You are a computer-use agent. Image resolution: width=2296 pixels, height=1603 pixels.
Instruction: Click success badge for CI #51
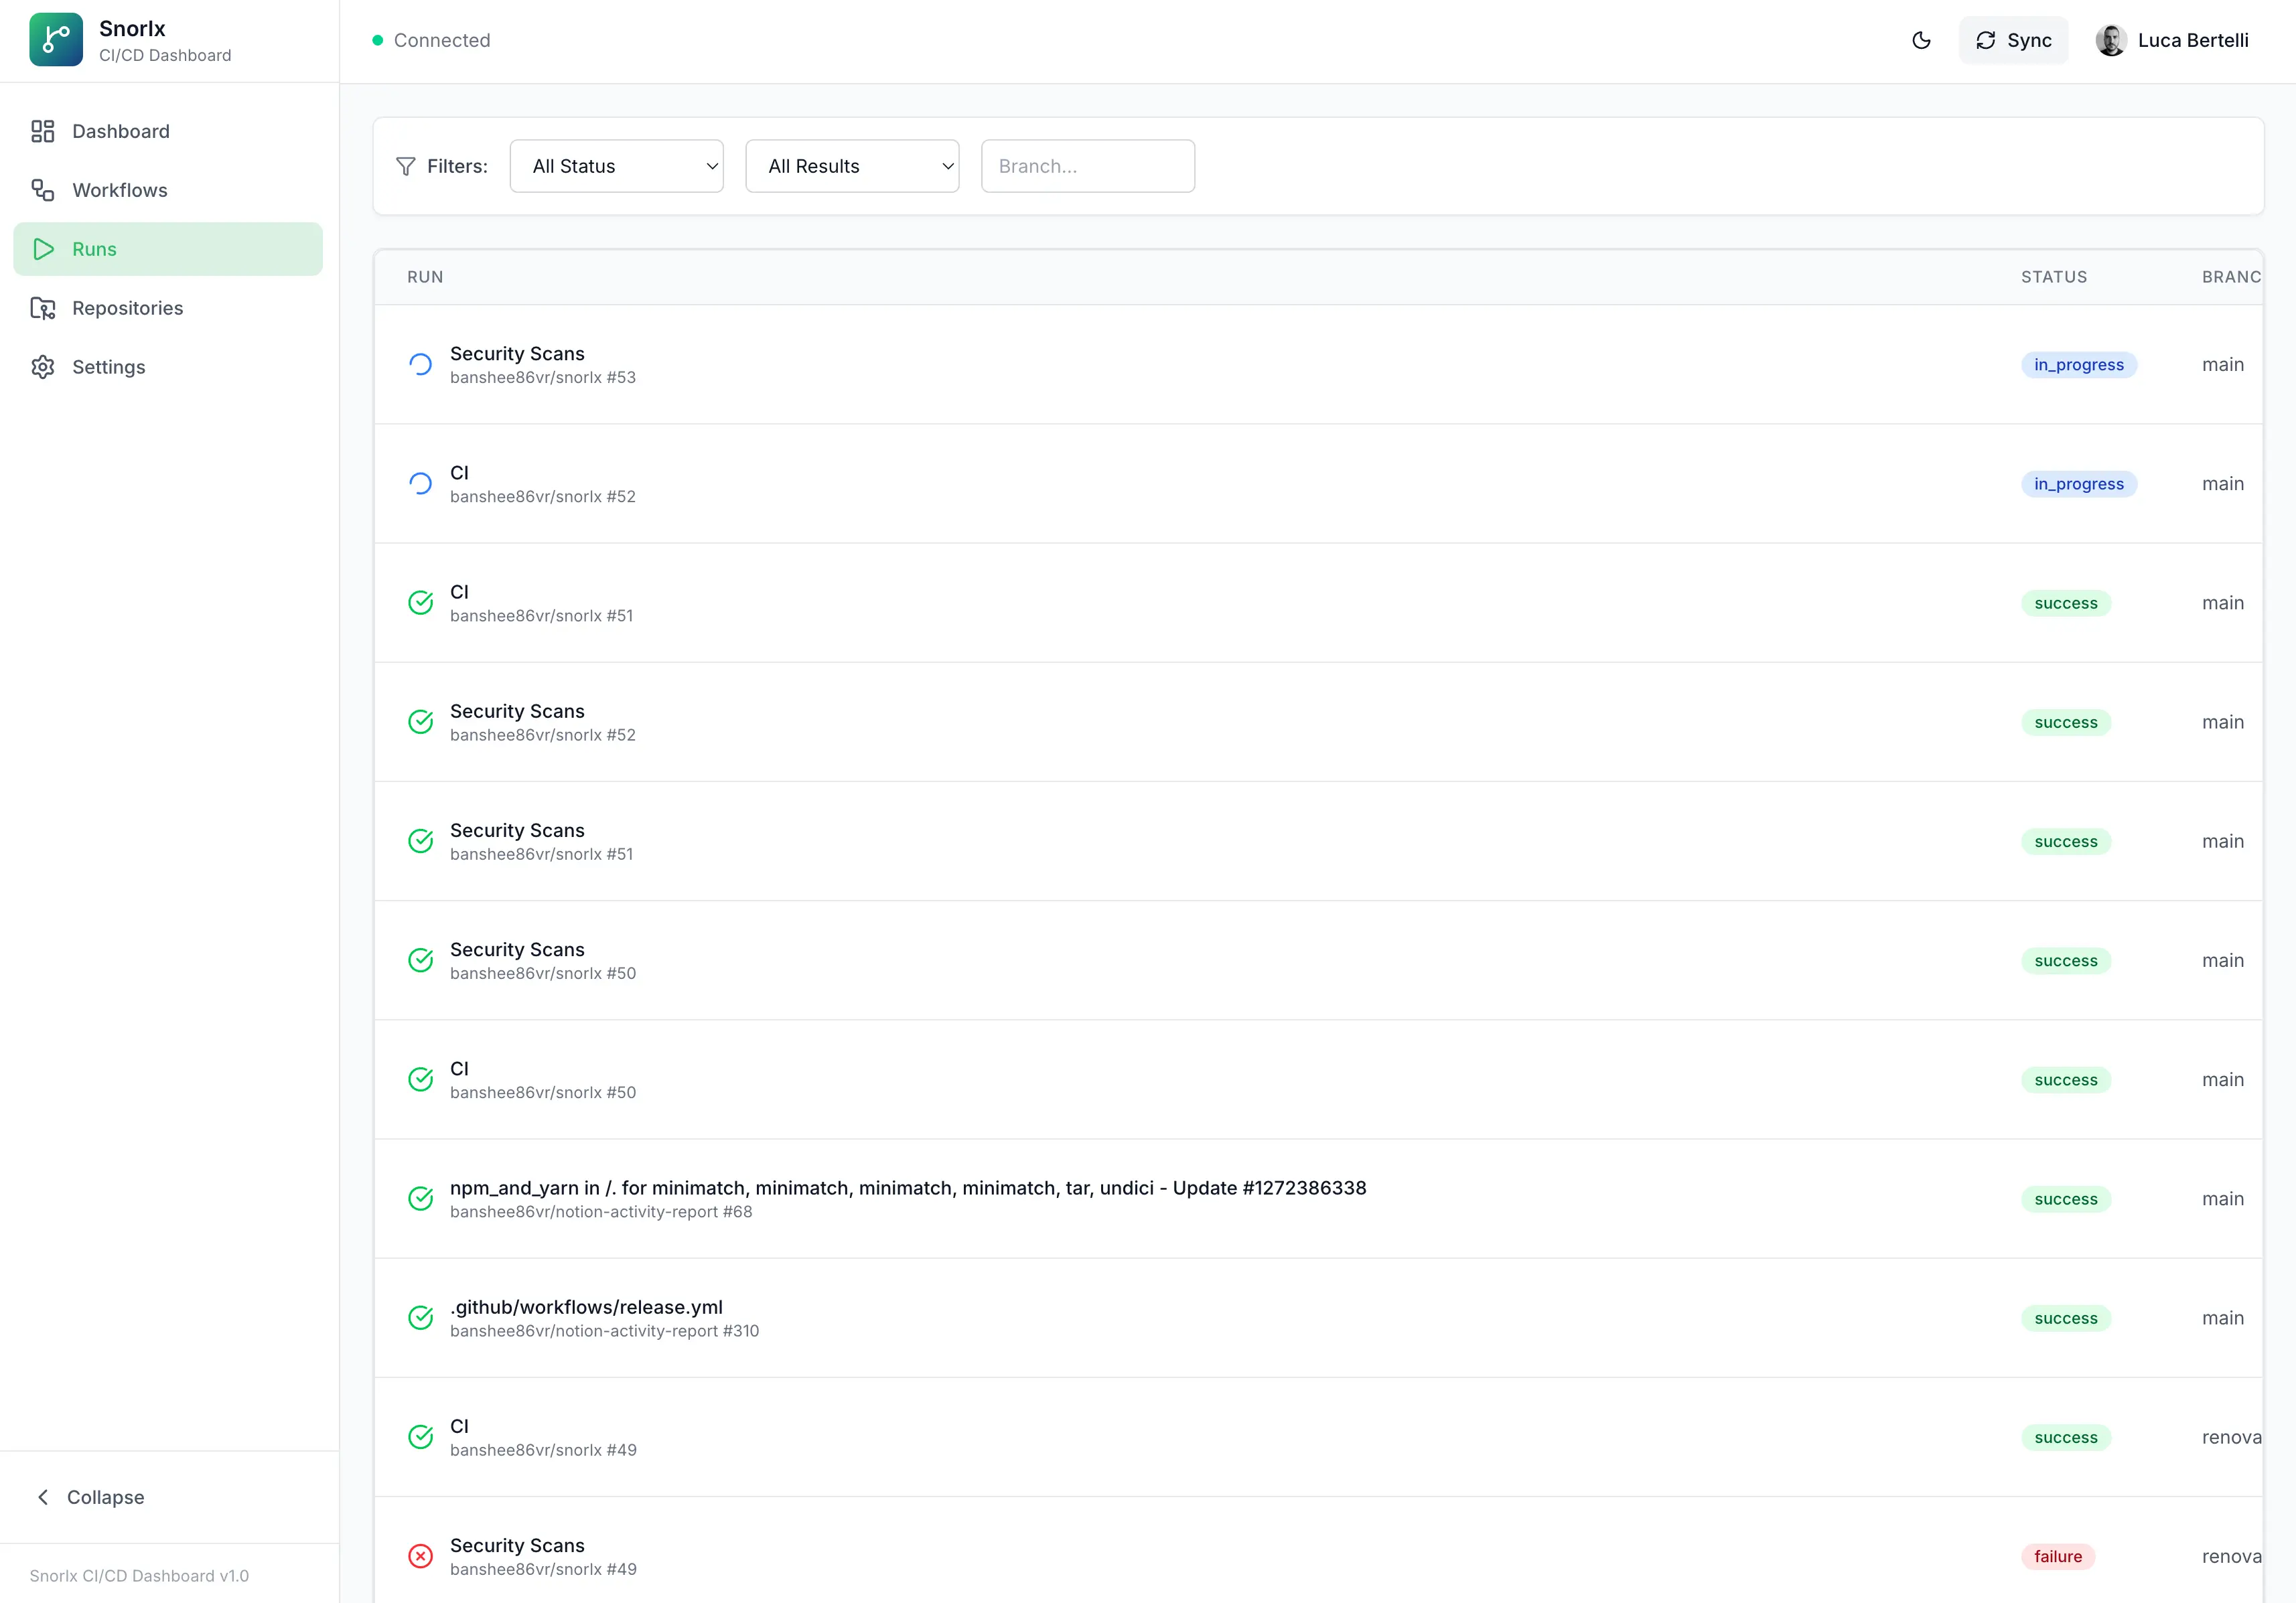click(2066, 603)
